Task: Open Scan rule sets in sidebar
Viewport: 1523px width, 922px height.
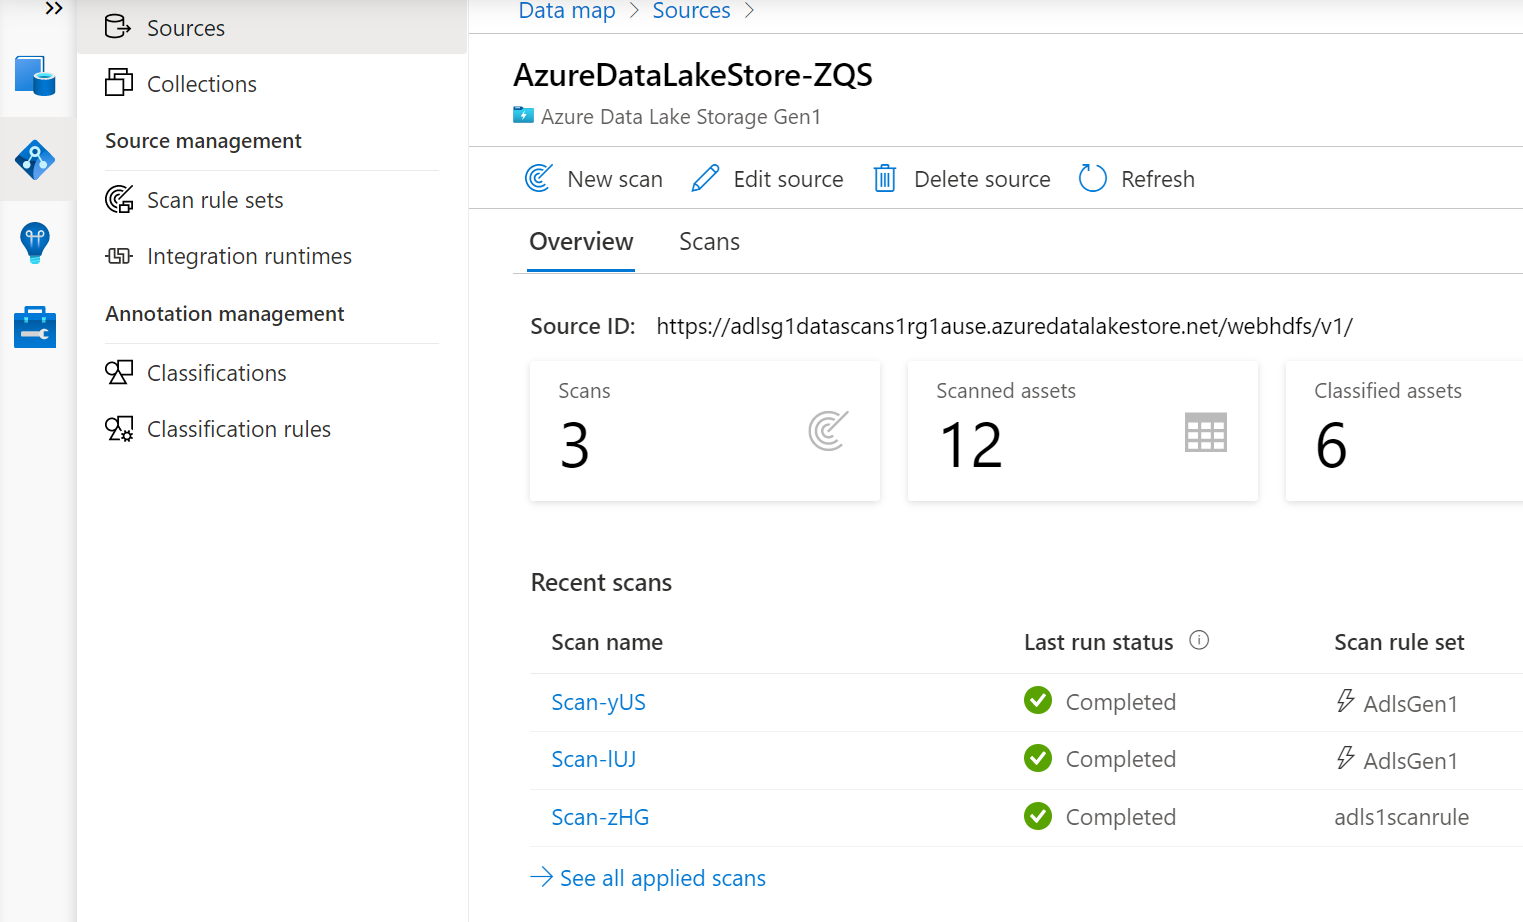Action: pos(215,200)
